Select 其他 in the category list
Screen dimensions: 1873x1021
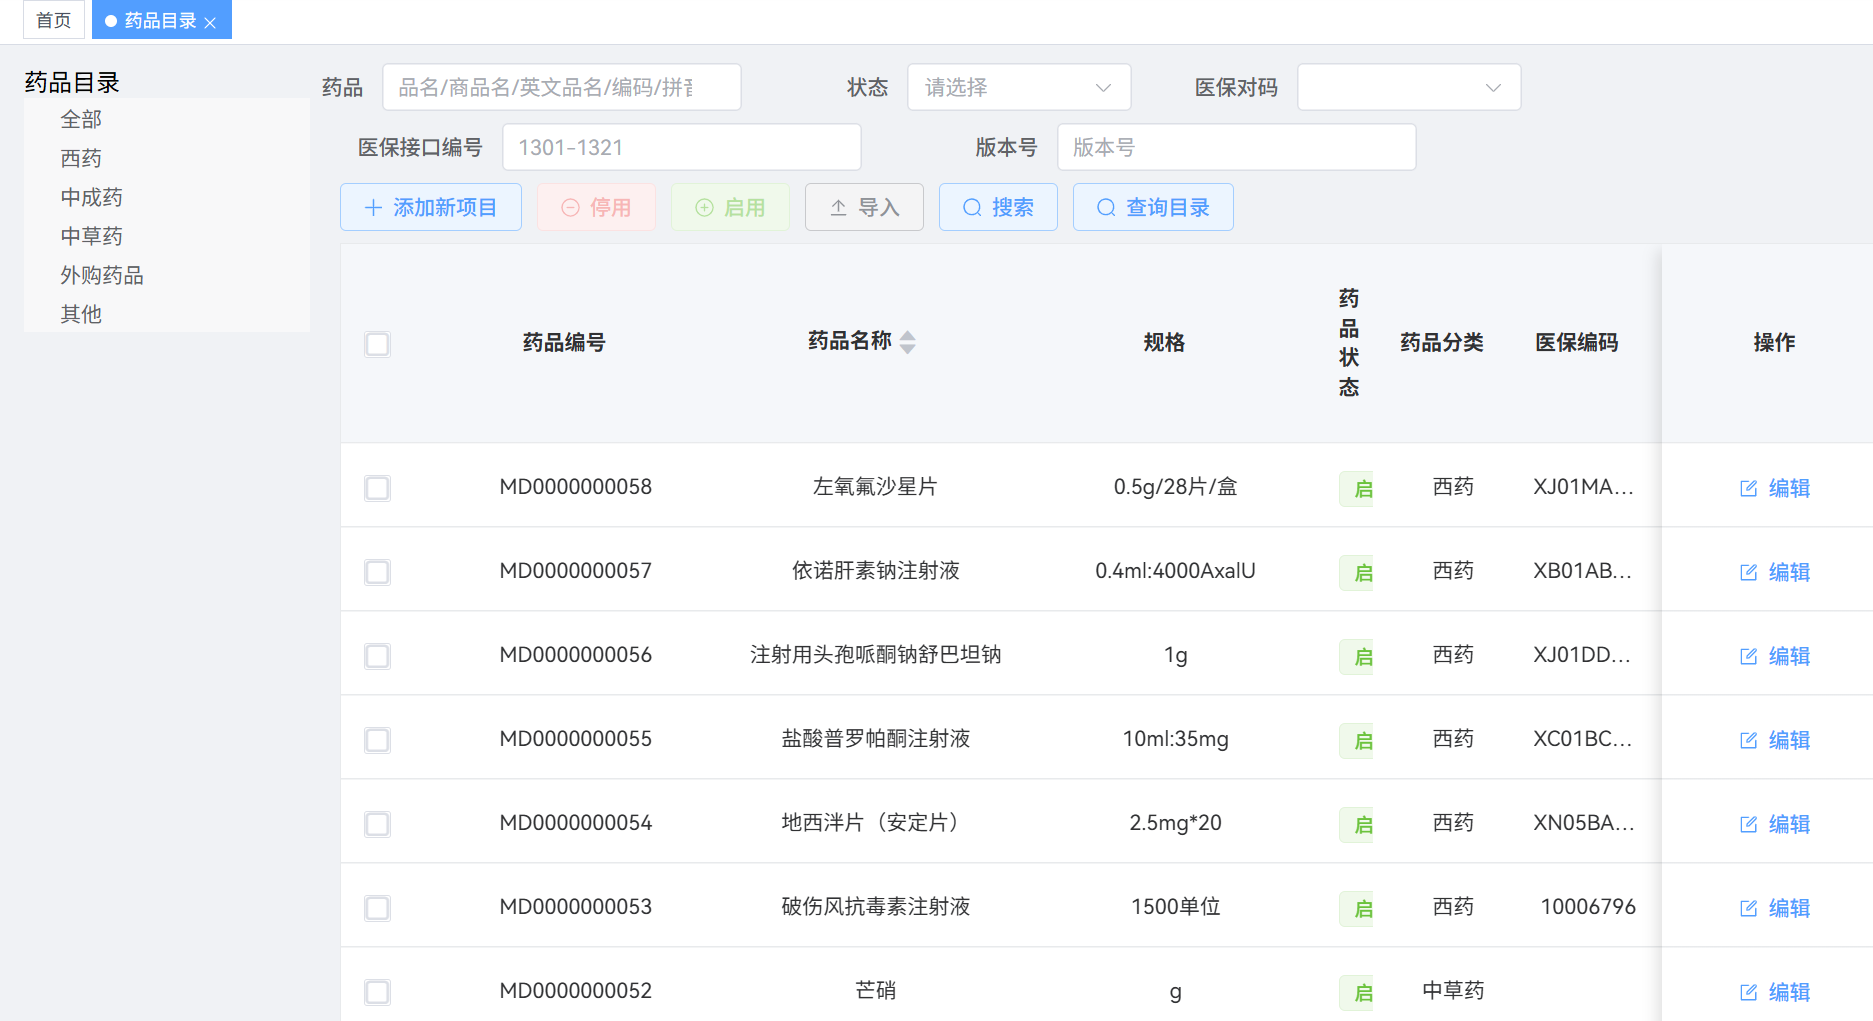click(x=81, y=314)
